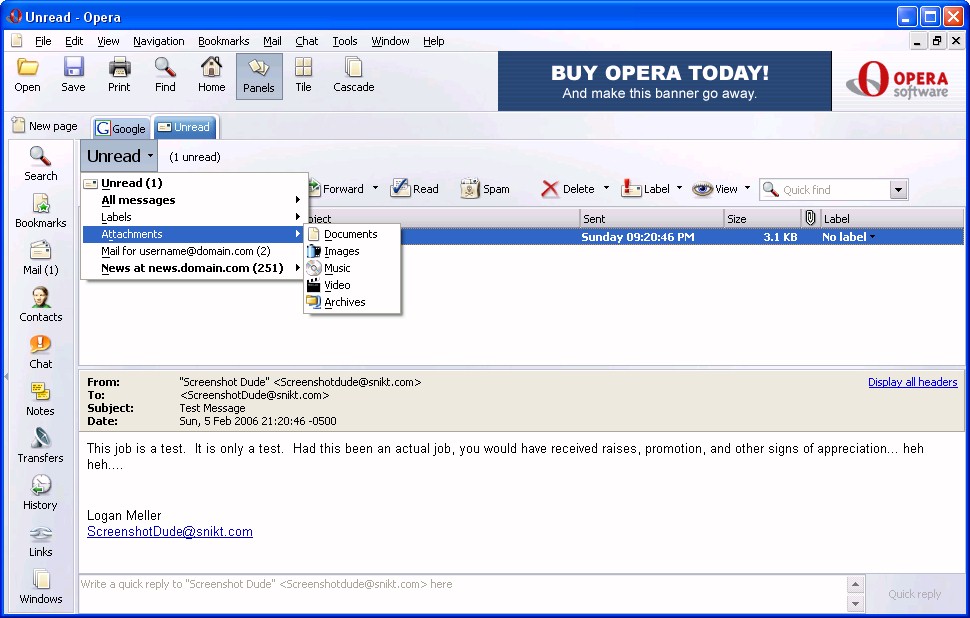Open the Search panel in sidebar
970x618 pixels.
(41, 164)
